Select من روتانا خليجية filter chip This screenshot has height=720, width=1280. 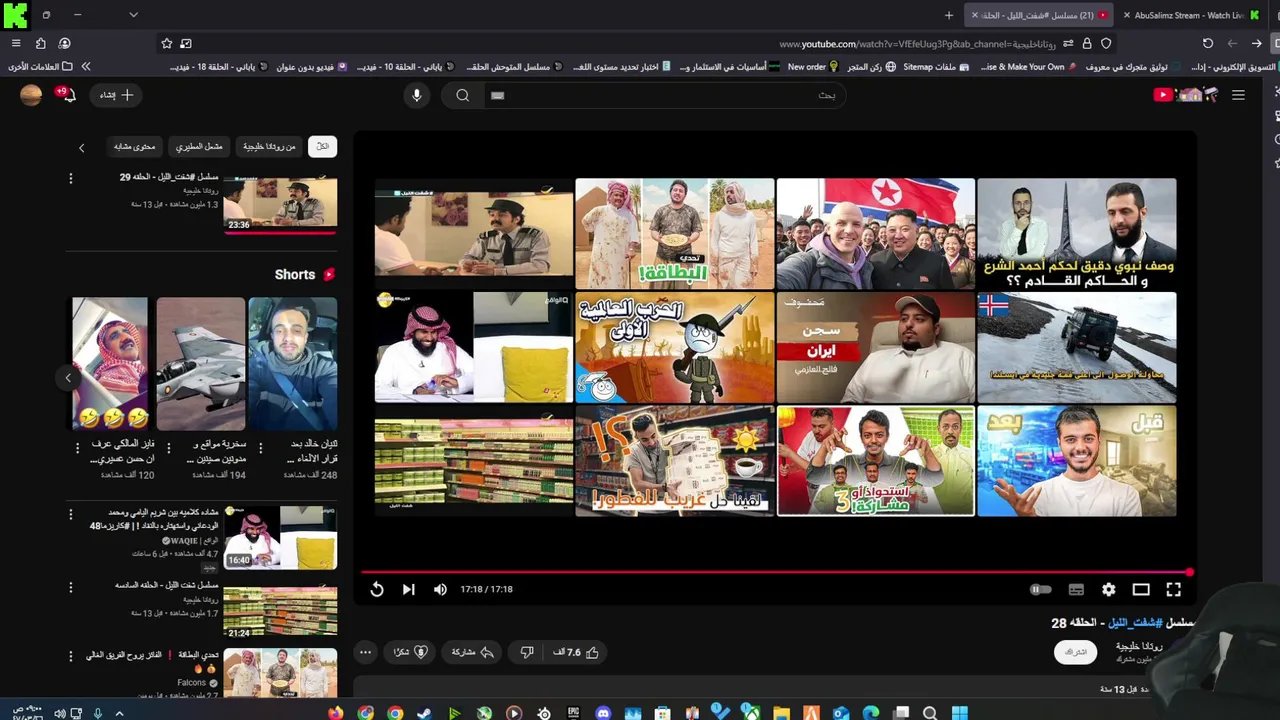[x=269, y=147]
